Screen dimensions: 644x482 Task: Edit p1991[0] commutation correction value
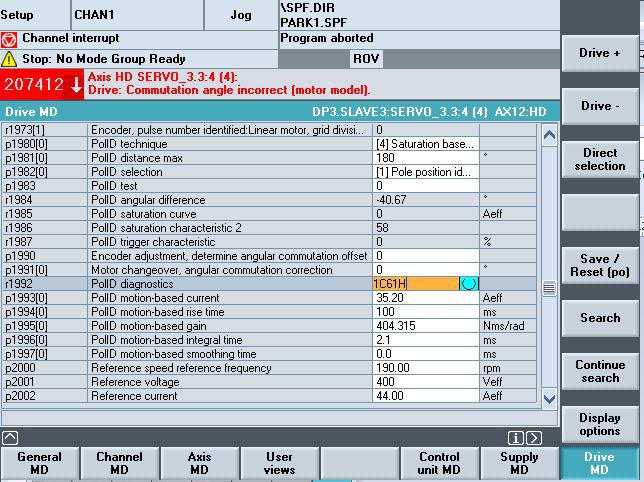click(426, 270)
